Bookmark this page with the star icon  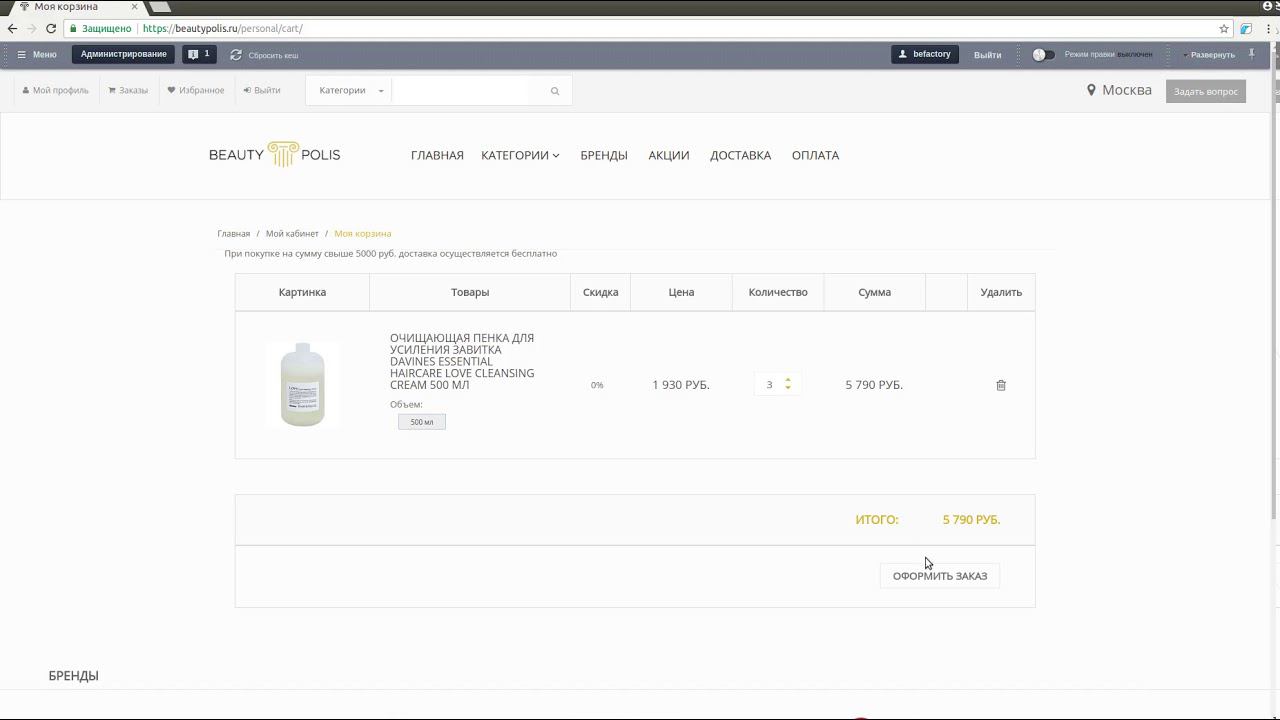click(x=1224, y=29)
